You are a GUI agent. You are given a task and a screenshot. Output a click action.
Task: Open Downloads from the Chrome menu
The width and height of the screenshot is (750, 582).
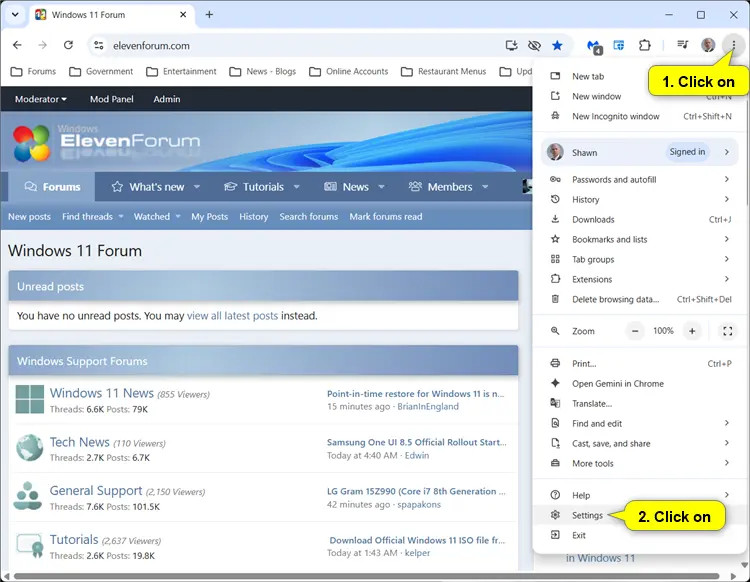coord(641,220)
